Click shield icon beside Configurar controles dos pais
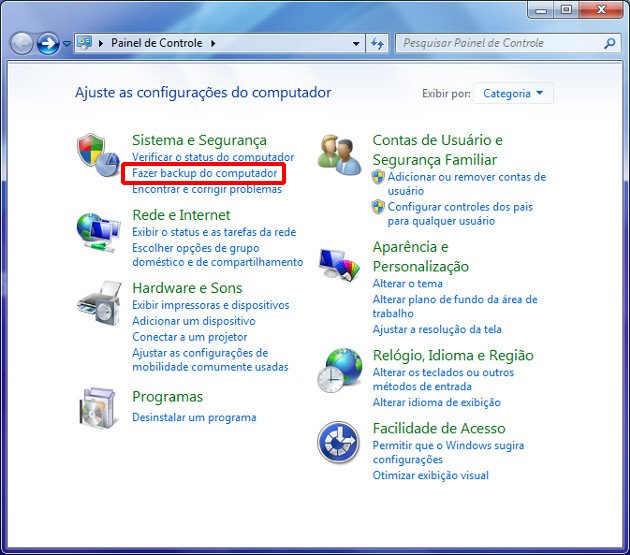This screenshot has width=630, height=555. [x=378, y=207]
